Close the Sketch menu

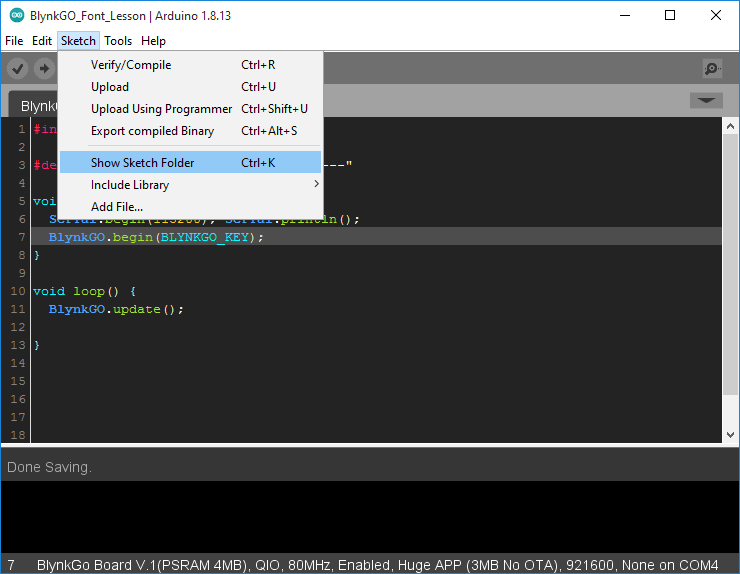[78, 41]
